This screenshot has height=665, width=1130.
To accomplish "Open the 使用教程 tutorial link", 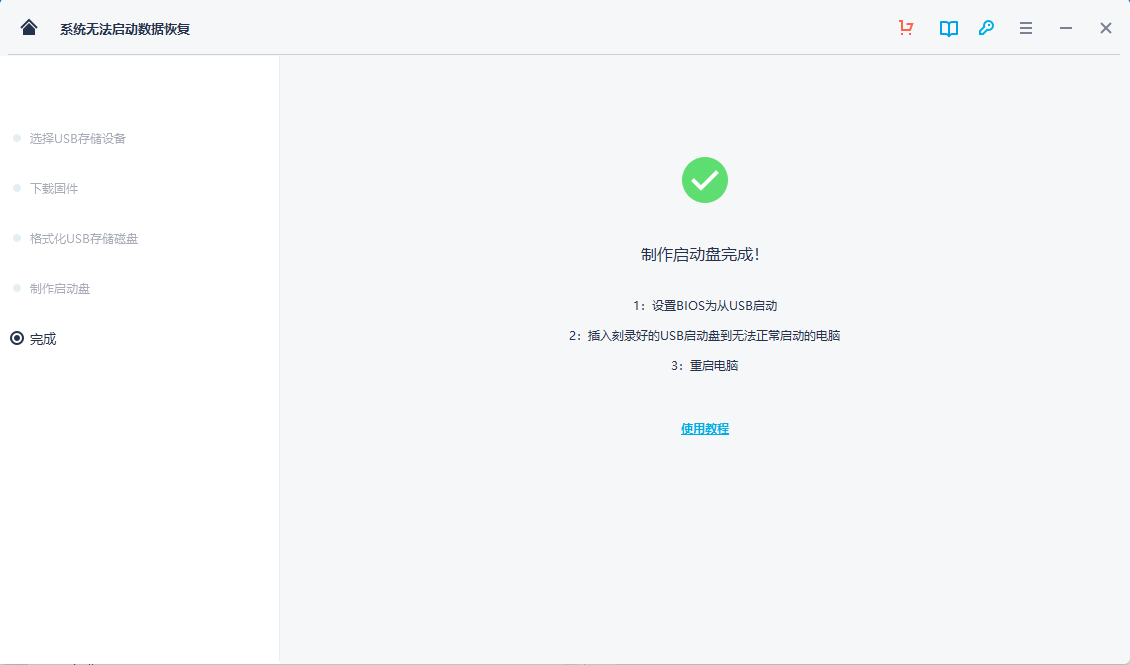I will [x=705, y=429].
